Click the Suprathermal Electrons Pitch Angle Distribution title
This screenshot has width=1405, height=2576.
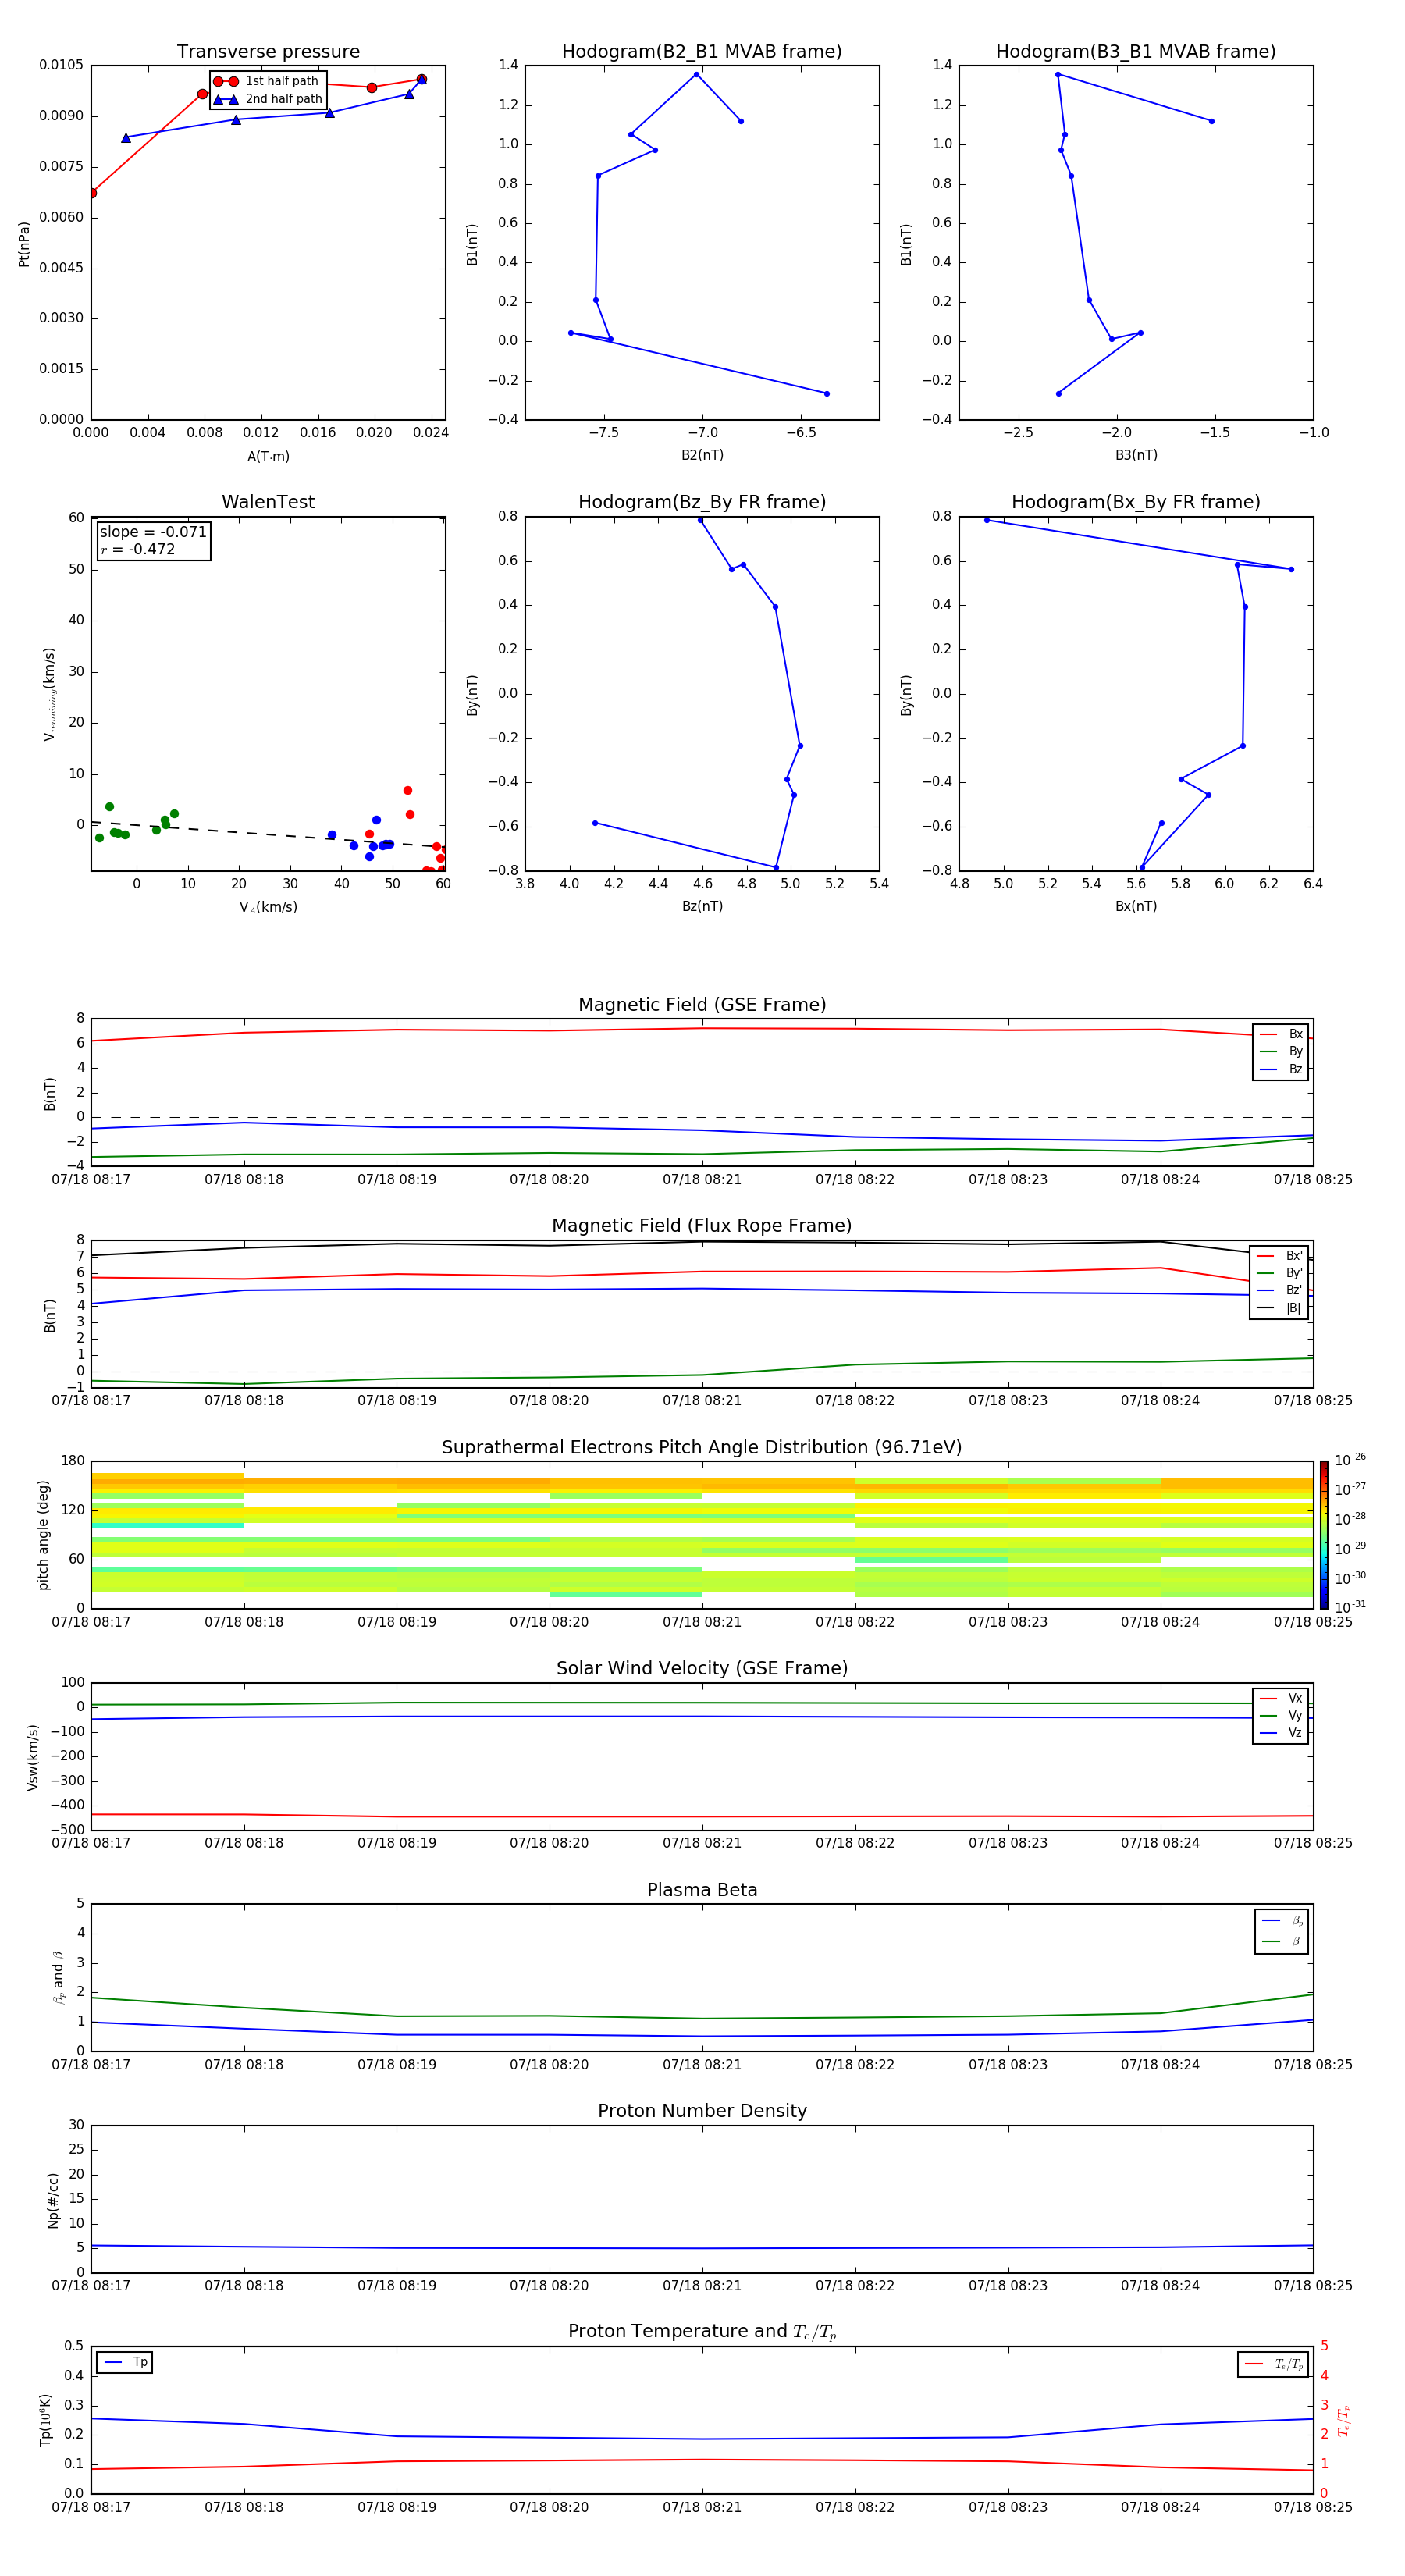tap(702, 1447)
